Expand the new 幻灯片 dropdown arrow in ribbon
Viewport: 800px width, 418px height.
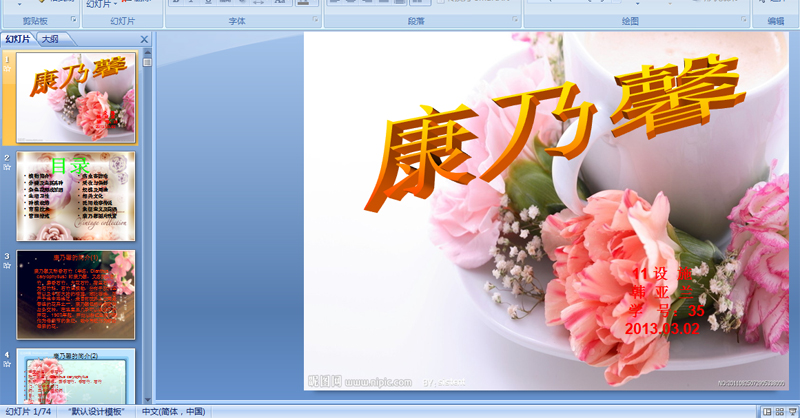point(116,4)
